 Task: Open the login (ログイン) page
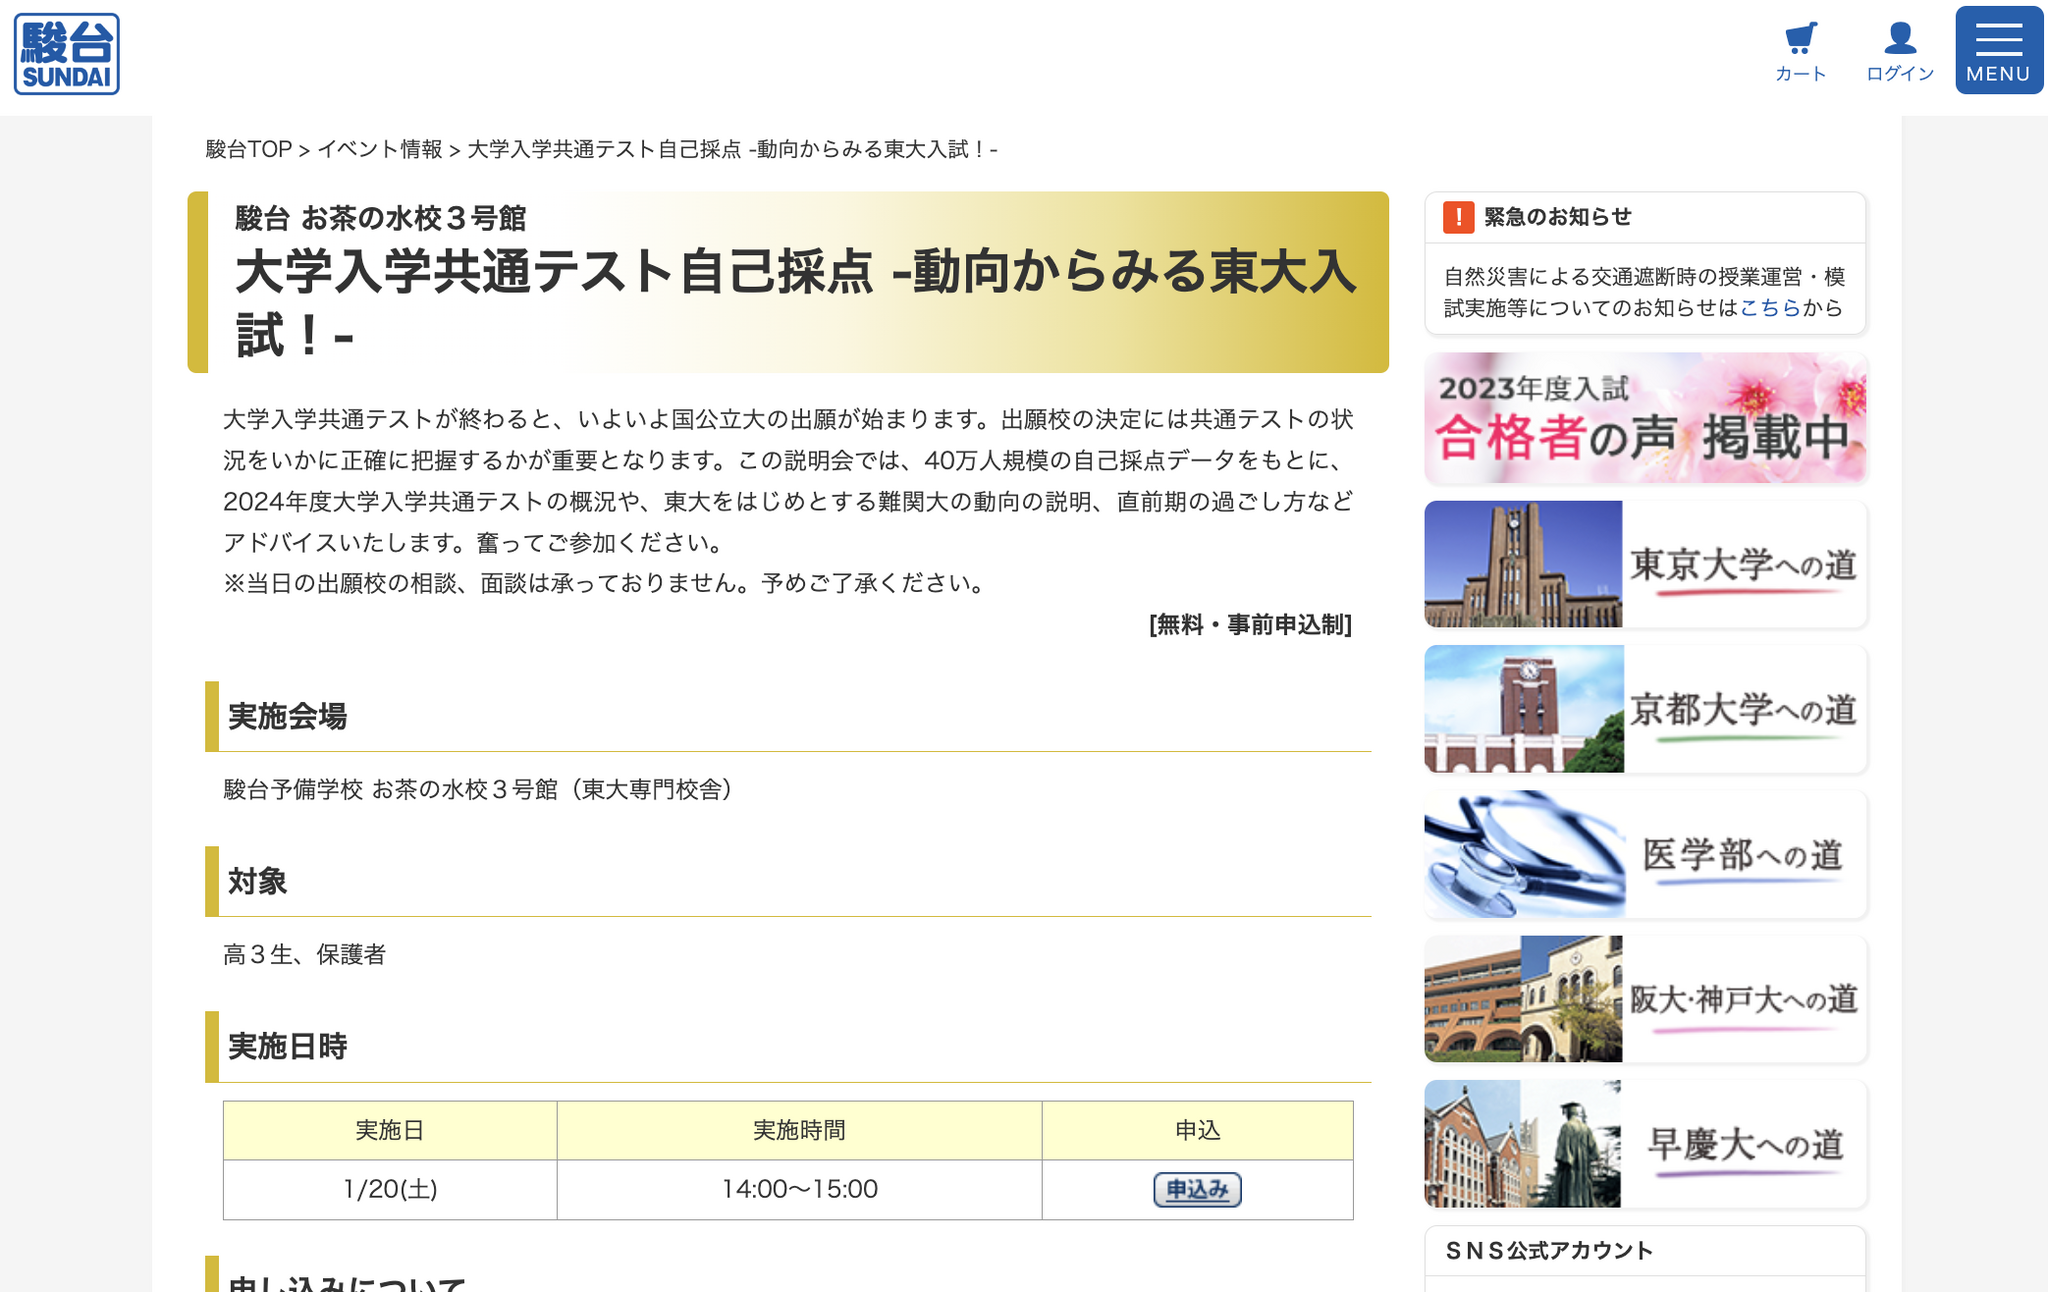coord(1900,52)
